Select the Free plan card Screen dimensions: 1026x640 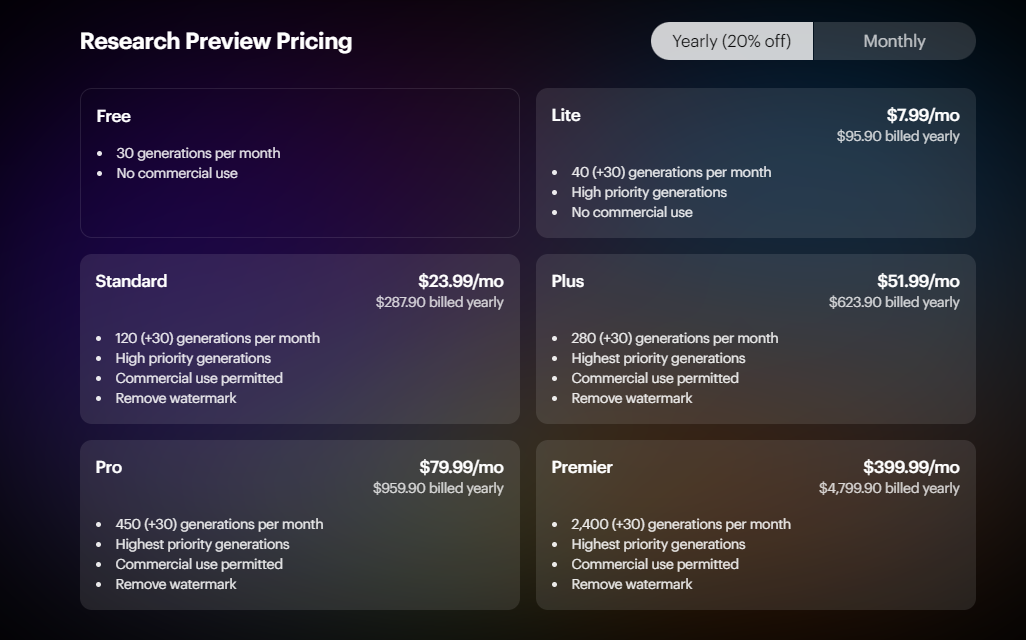pyautogui.click(x=299, y=162)
